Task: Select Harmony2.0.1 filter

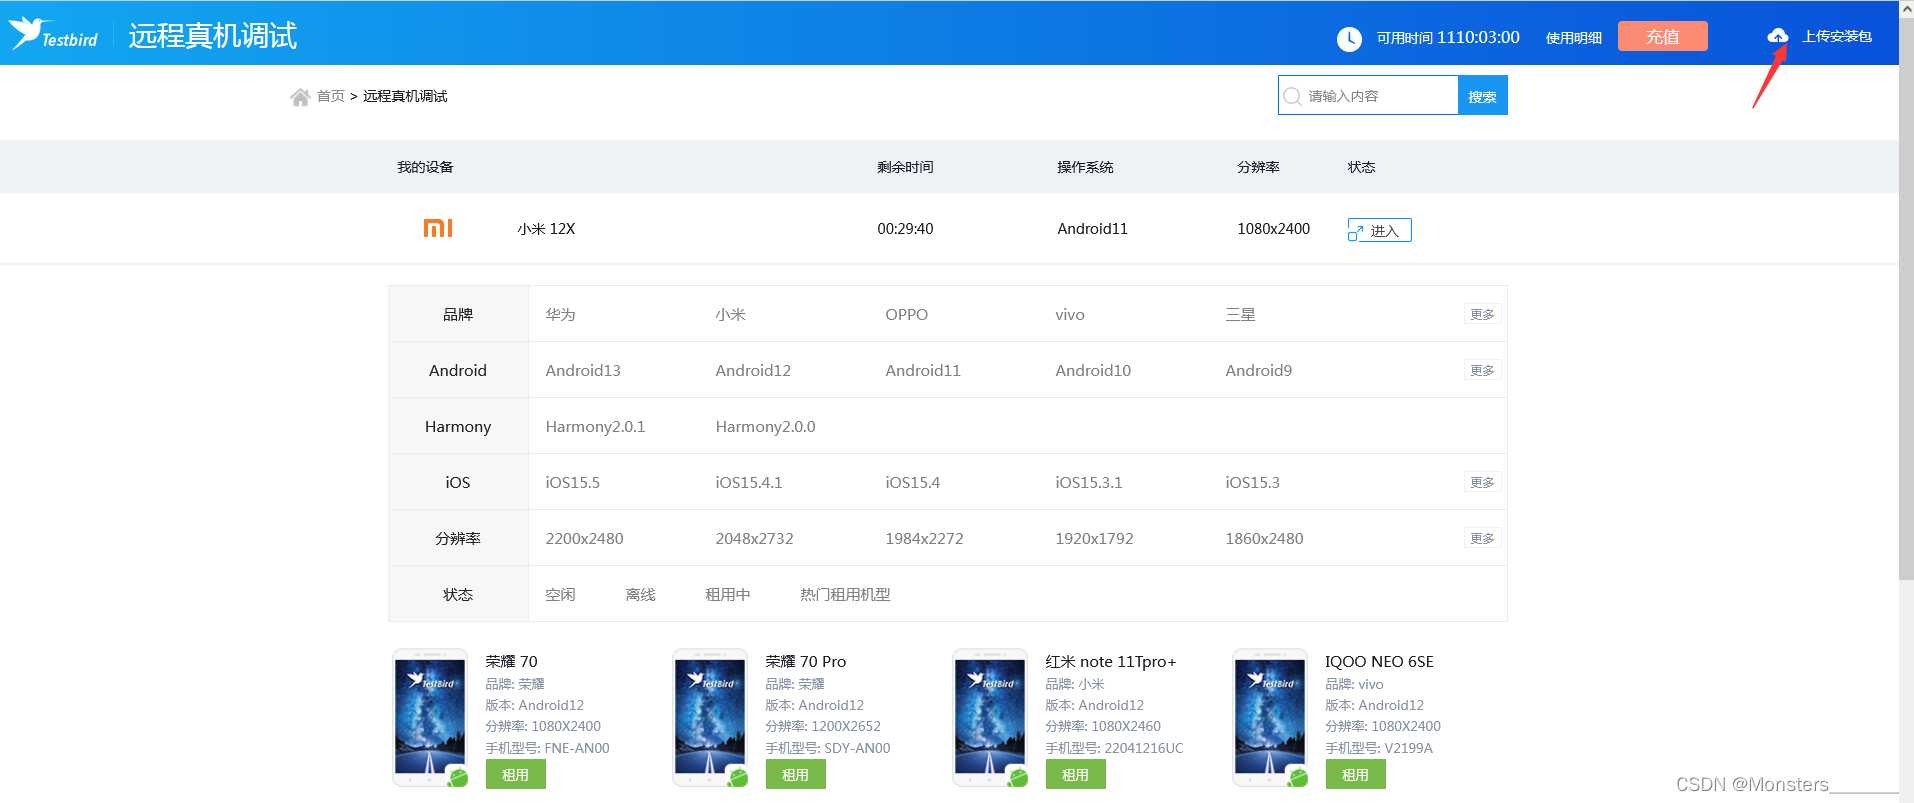Action: 595,426
